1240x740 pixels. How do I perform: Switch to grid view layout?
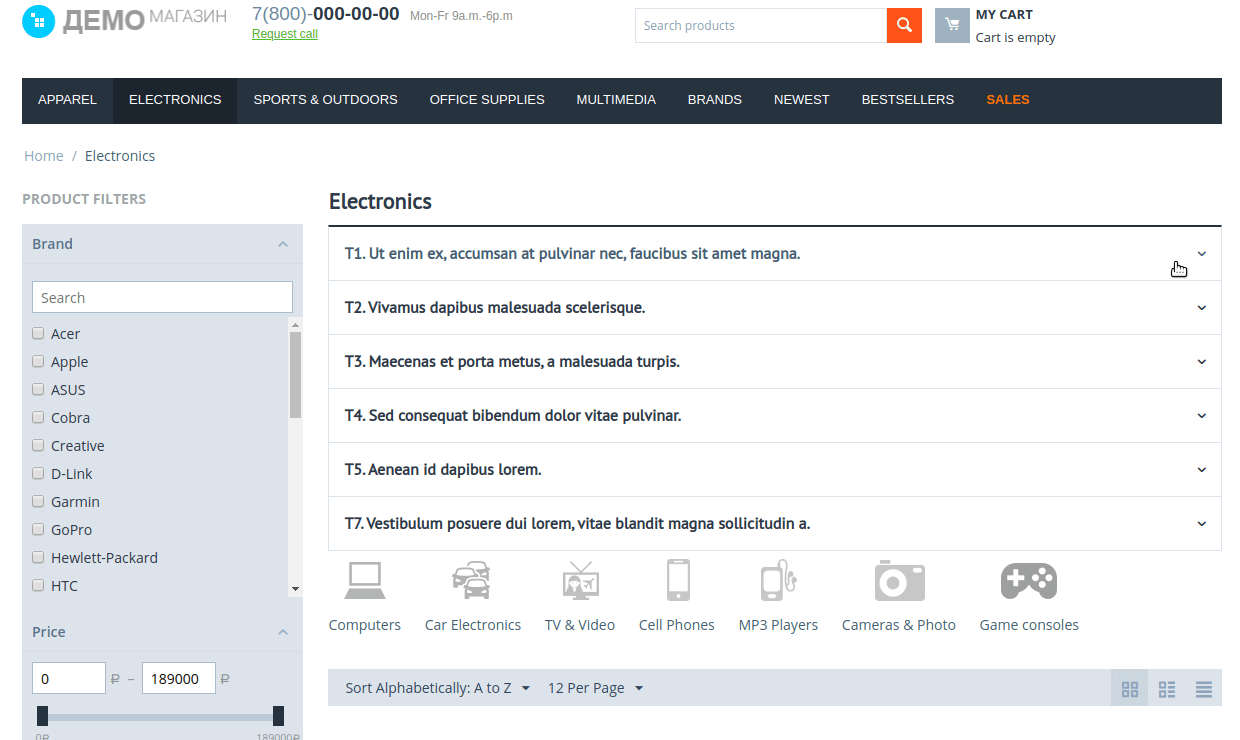pos(1130,688)
